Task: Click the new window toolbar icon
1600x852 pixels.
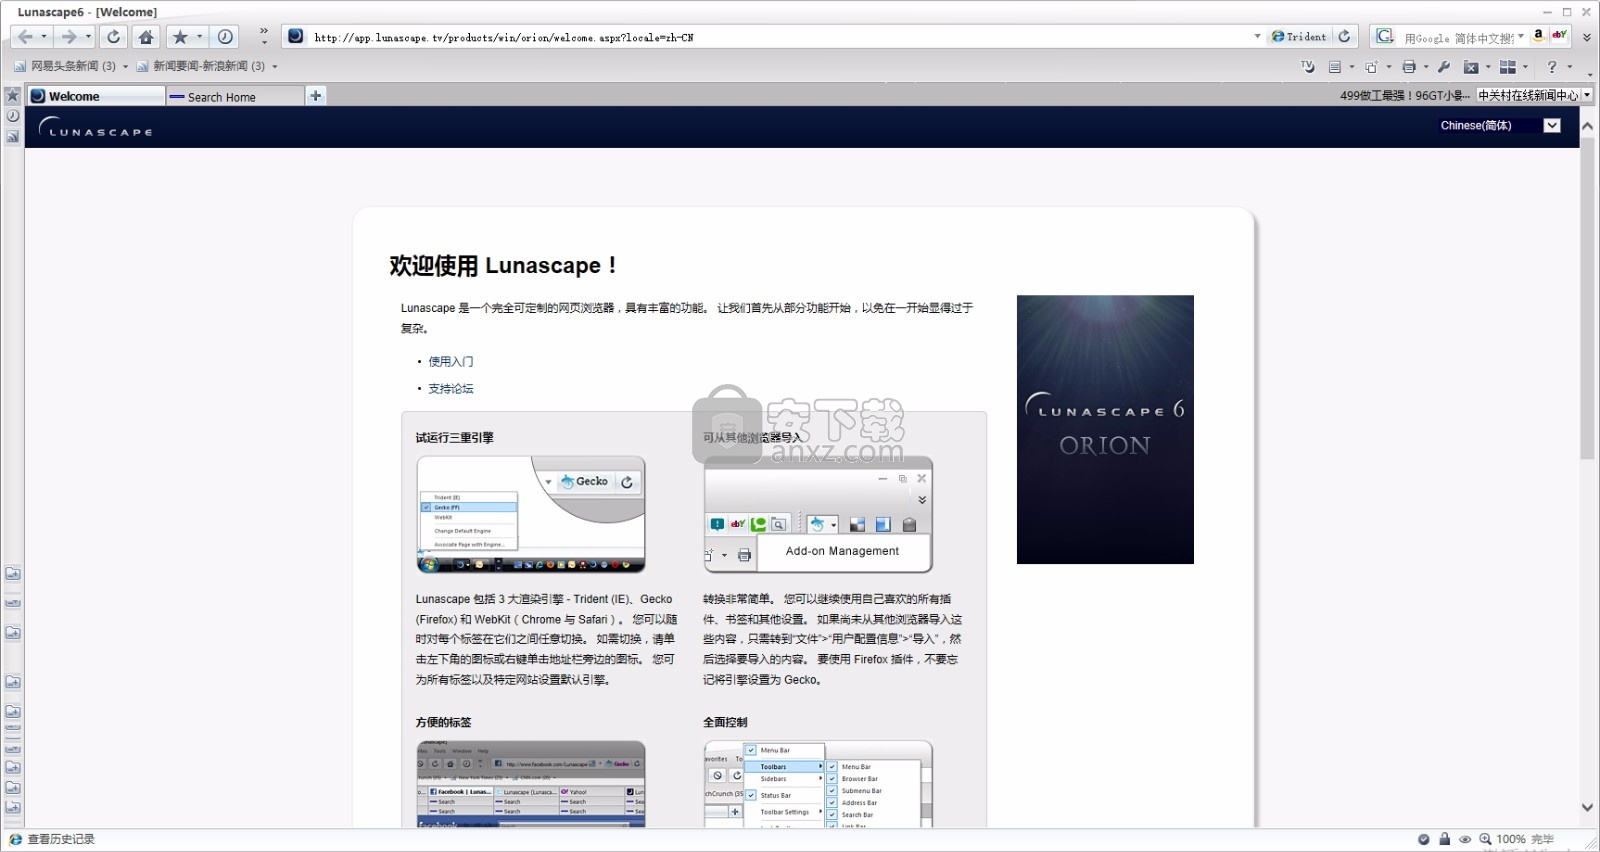Action: [1371, 67]
